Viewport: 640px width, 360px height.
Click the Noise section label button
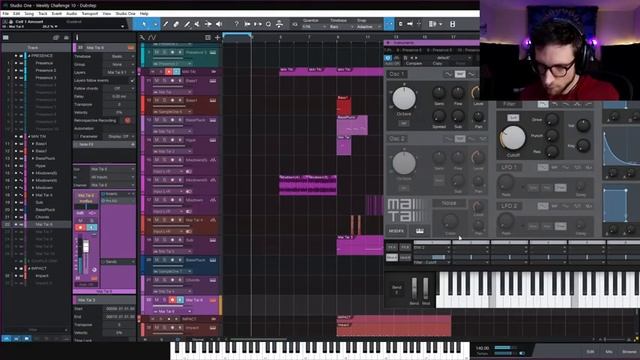(x=449, y=203)
